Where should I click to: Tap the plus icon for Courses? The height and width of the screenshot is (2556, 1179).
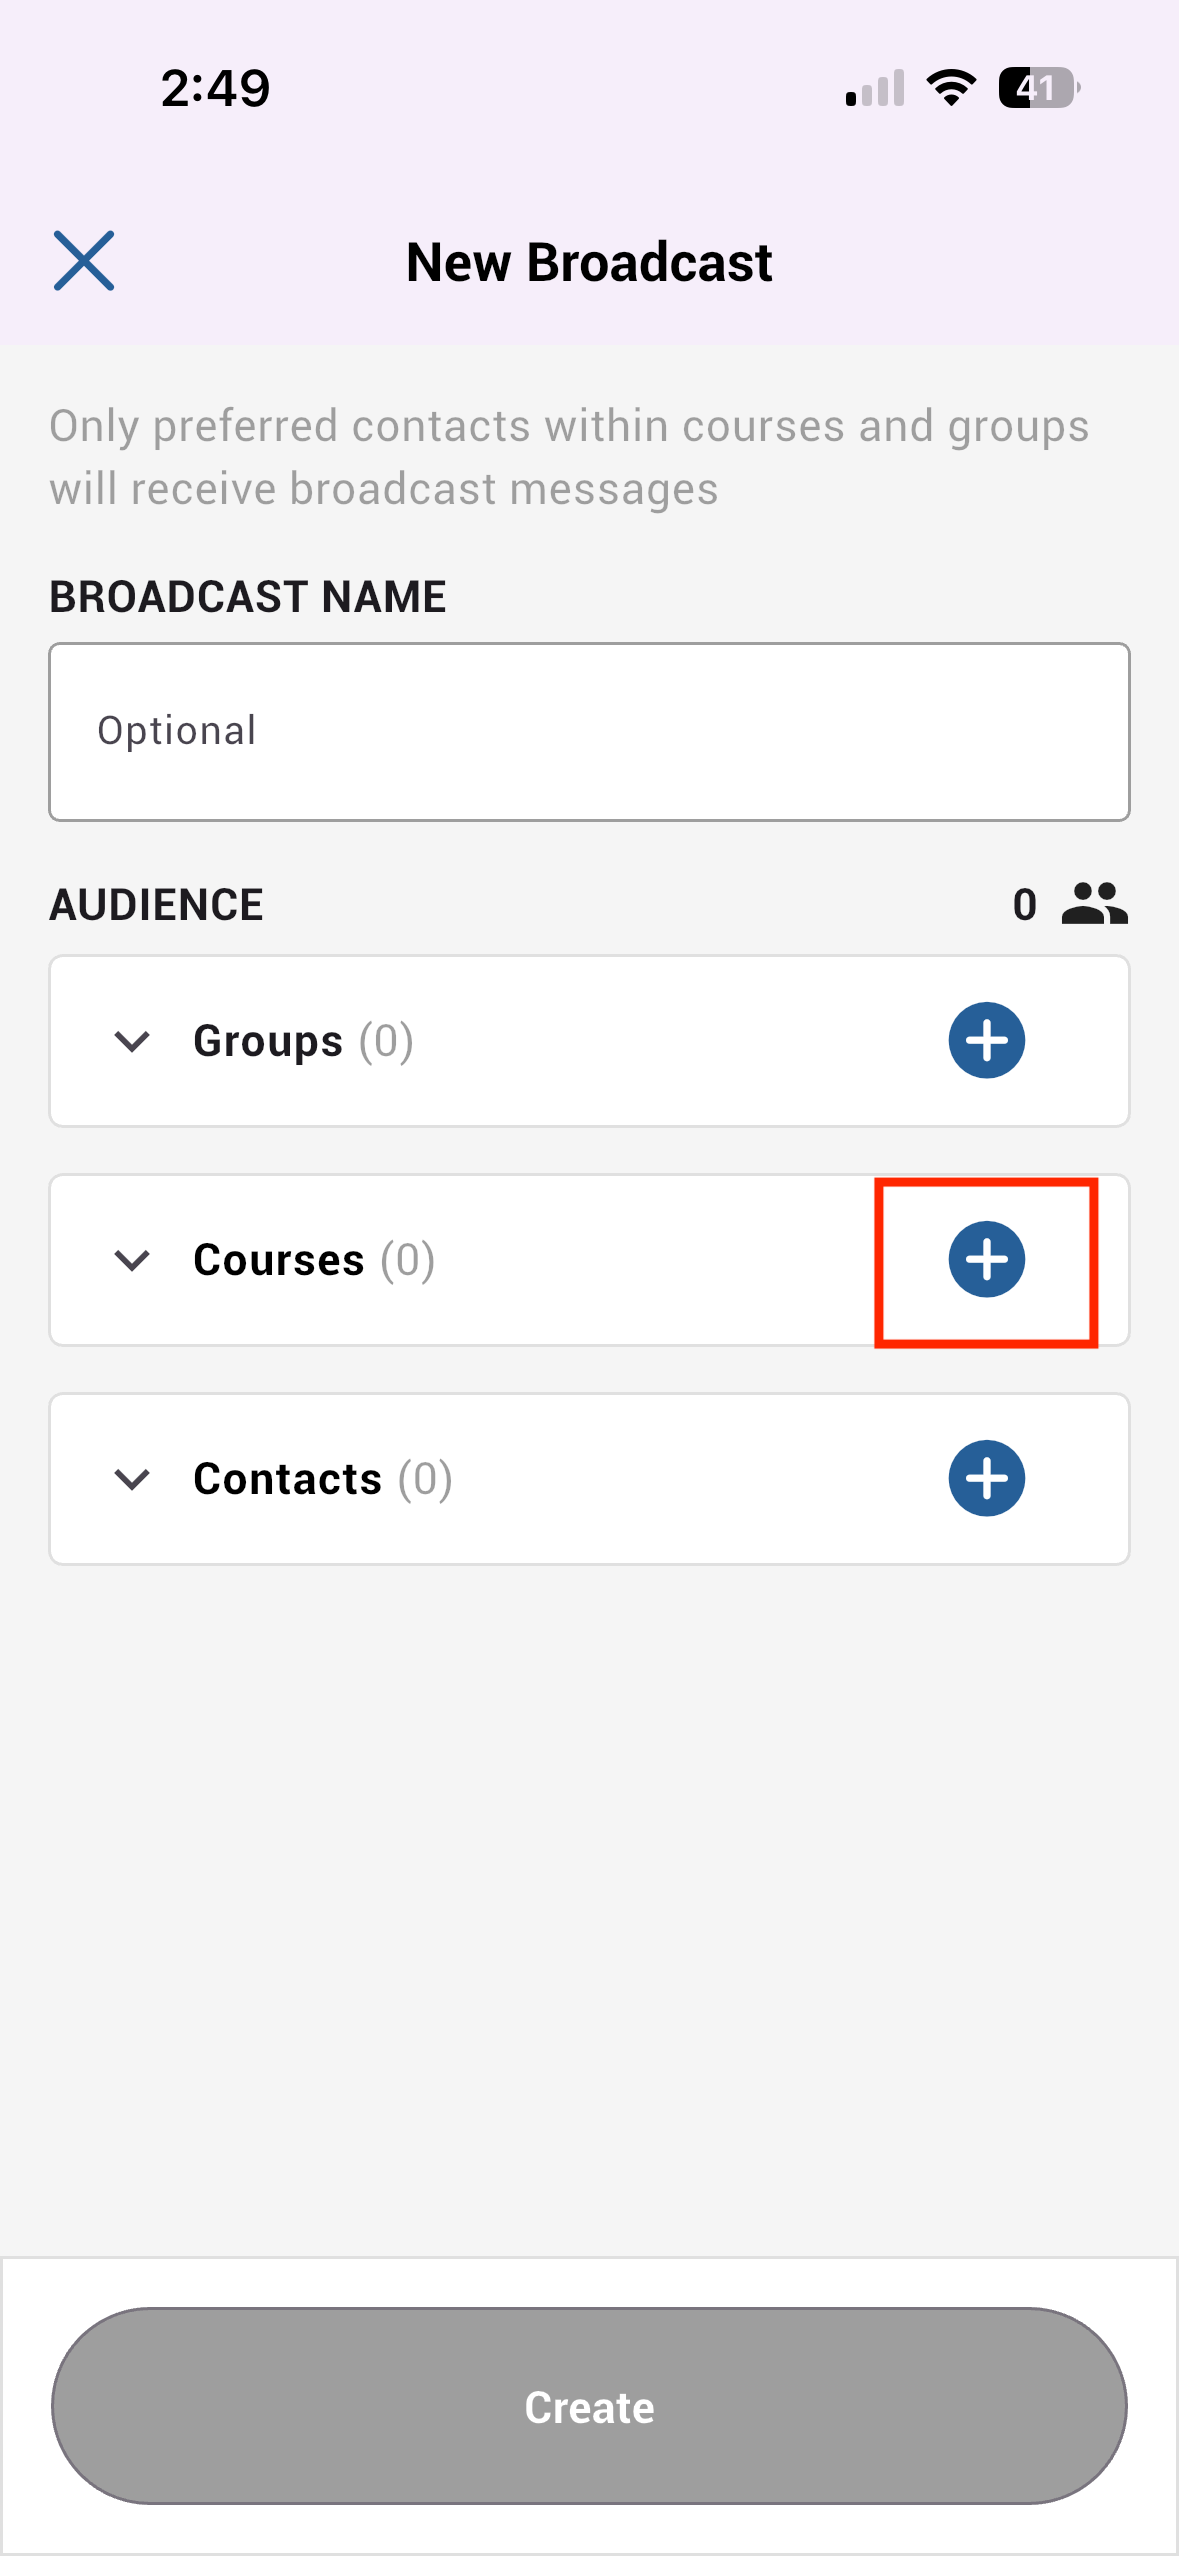pyautogui.click(x=986, y=1259)
